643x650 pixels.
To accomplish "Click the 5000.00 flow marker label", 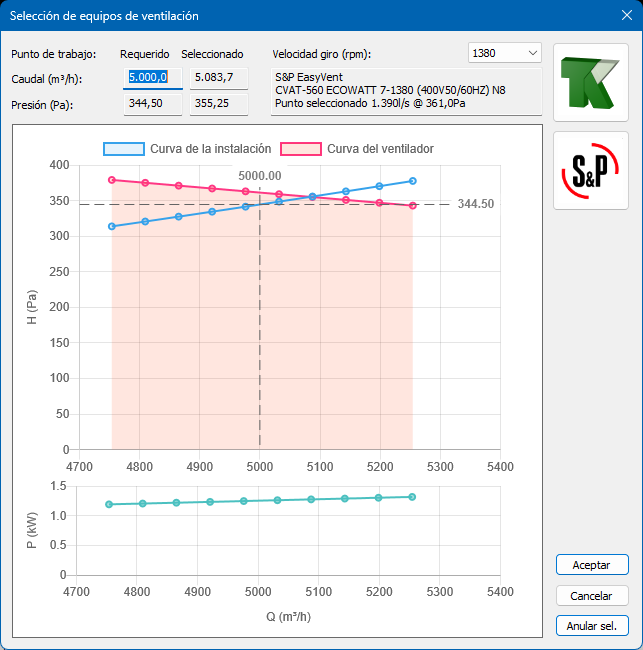I will [260, 176].
